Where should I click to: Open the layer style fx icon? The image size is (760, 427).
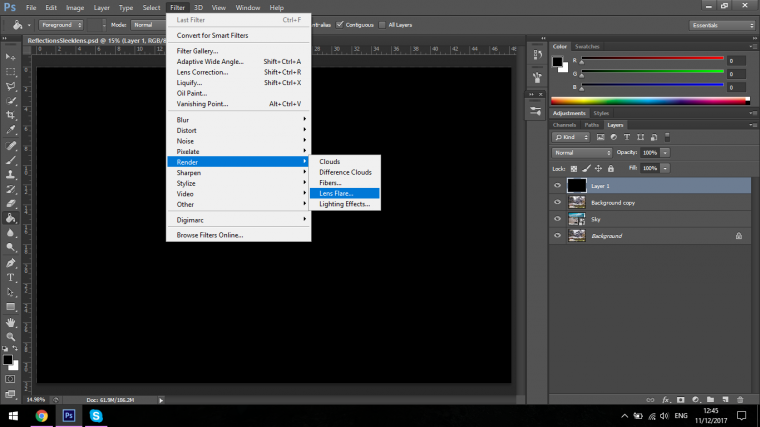pyautogui.click(x=665, y=400)
